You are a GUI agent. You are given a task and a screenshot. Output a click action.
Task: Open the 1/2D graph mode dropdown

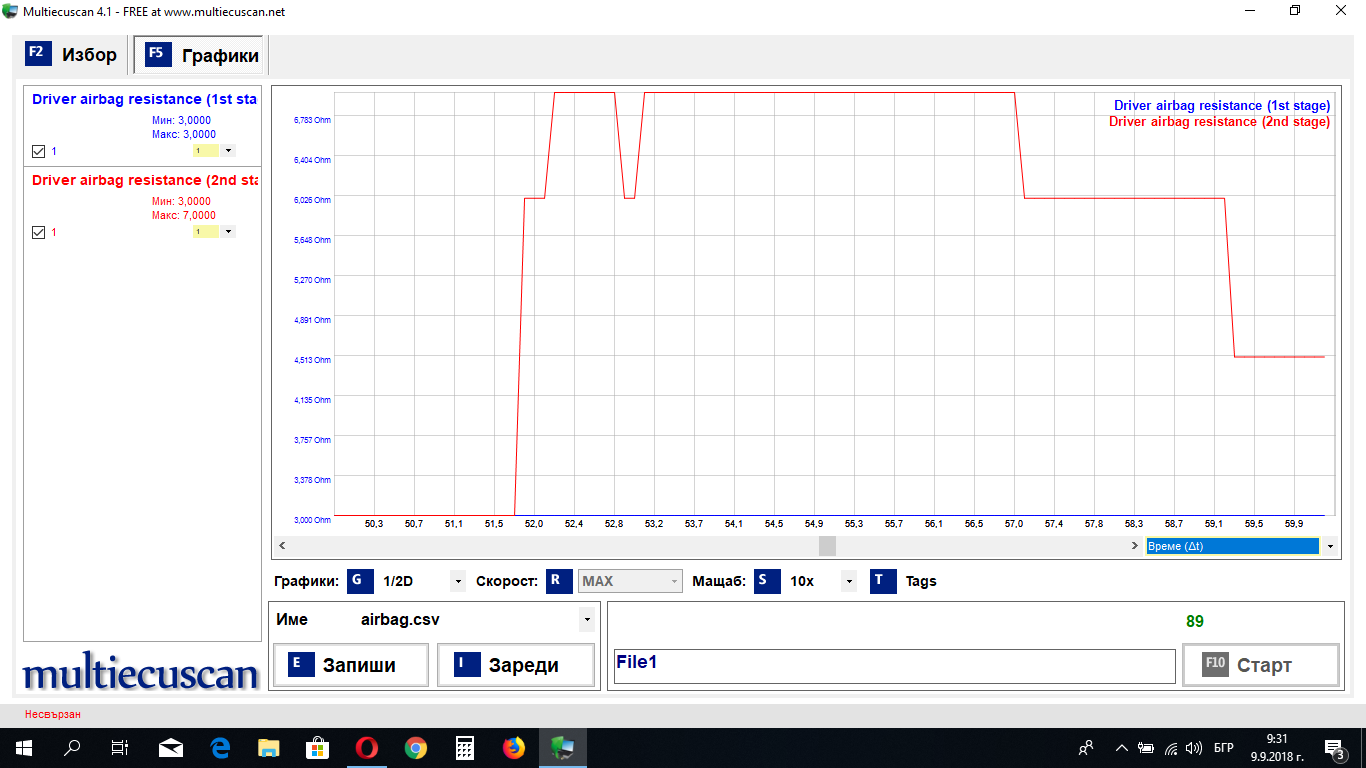click(458, 581)
